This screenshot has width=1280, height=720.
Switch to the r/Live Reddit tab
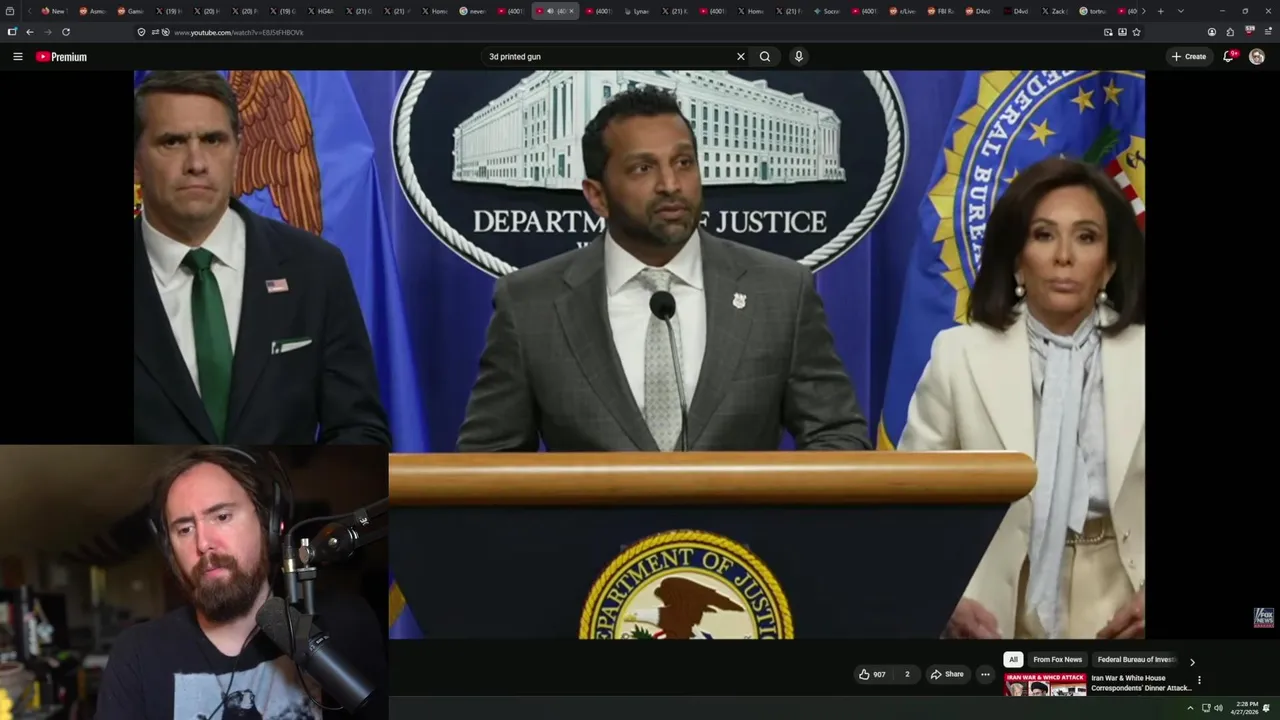tap(903, 11)
